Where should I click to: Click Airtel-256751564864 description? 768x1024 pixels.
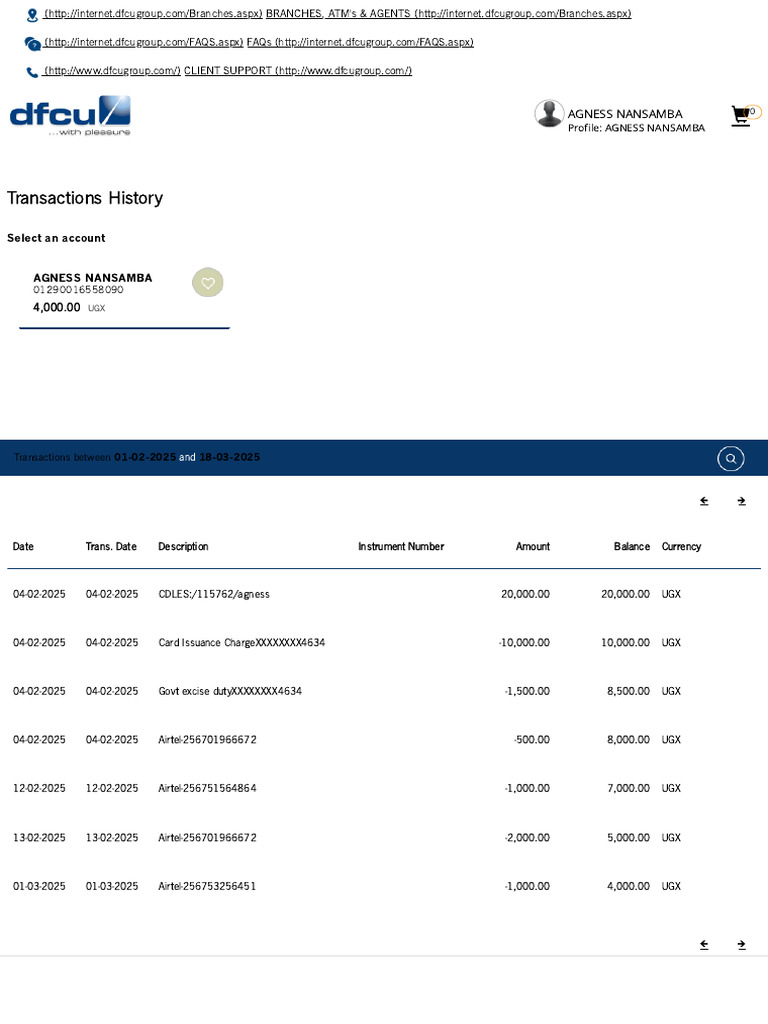pyautogui.click(x=207, y=788)
